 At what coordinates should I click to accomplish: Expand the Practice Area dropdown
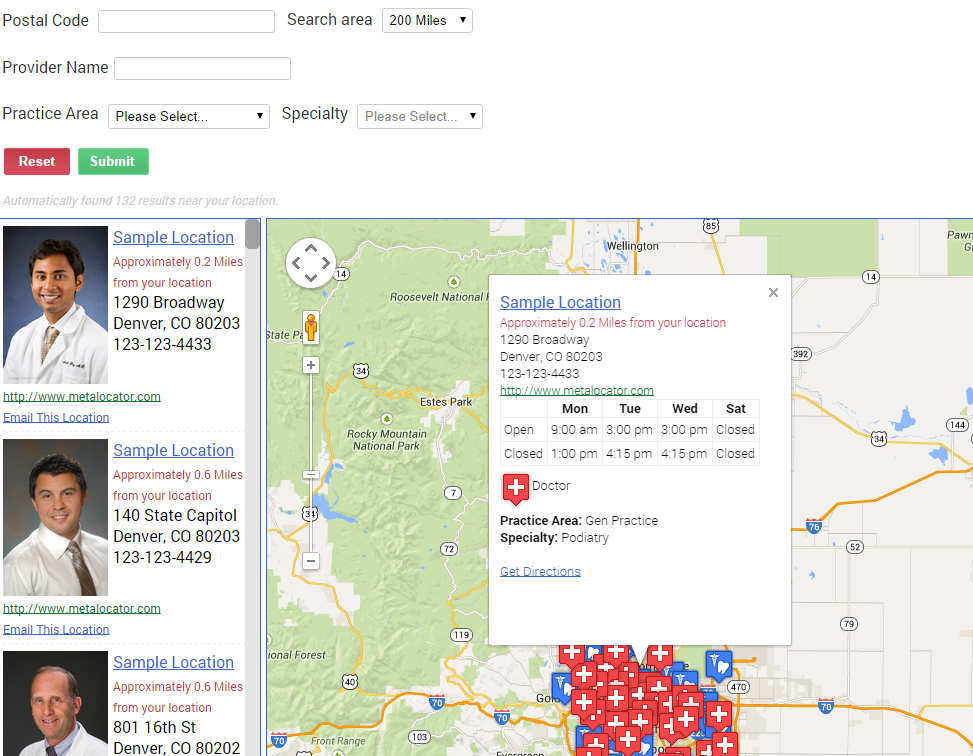pyautogui.click(x=189, y=116)
